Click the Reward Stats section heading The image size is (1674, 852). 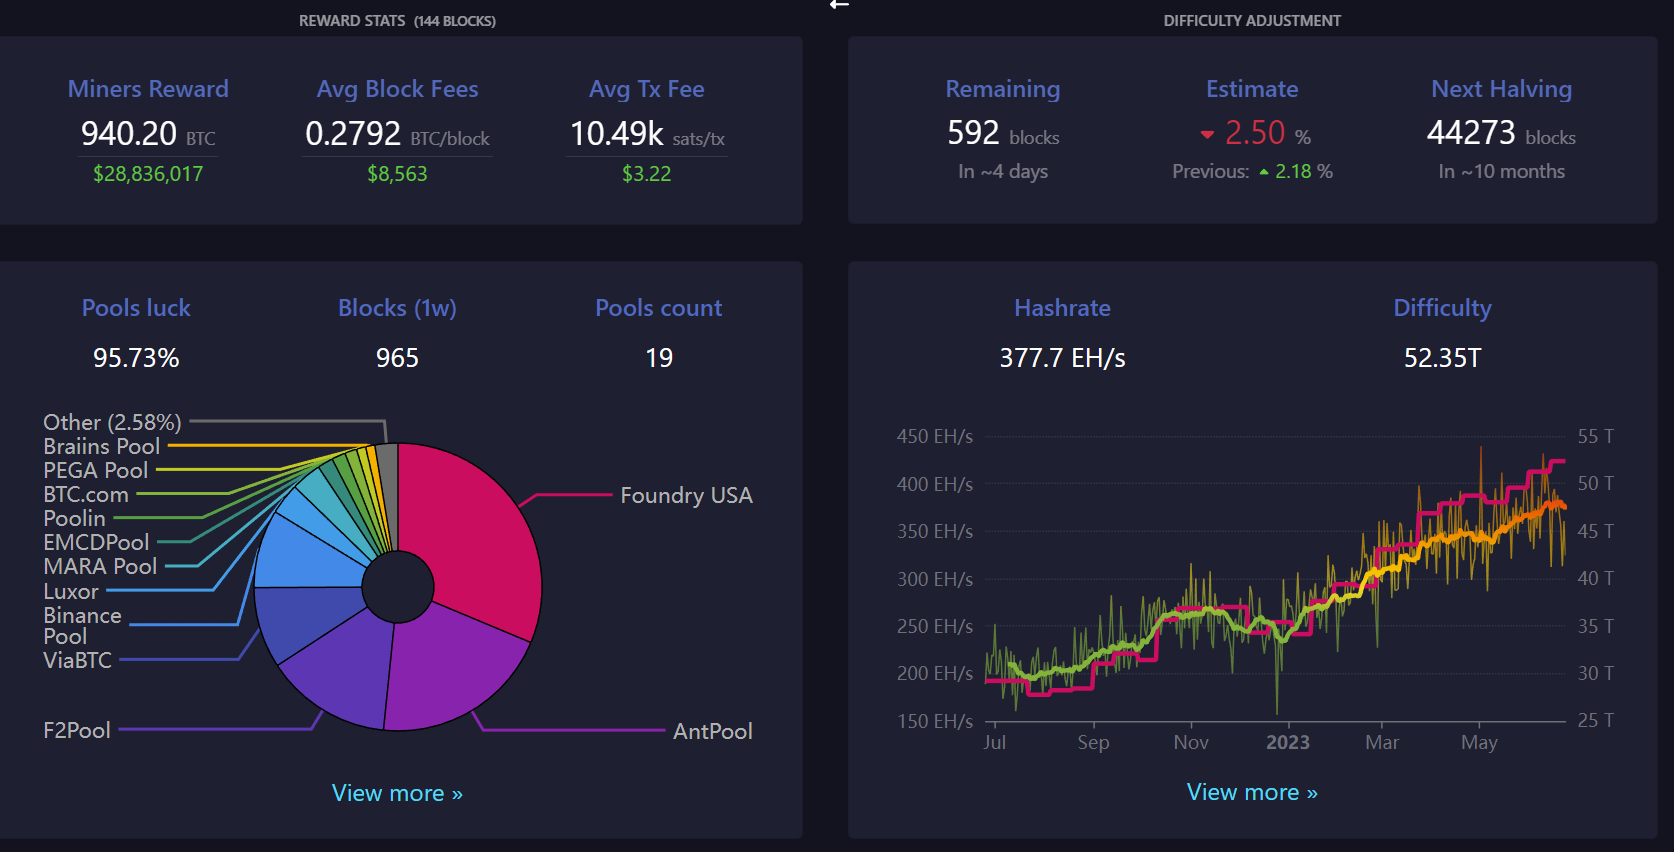tap(397, 21)
